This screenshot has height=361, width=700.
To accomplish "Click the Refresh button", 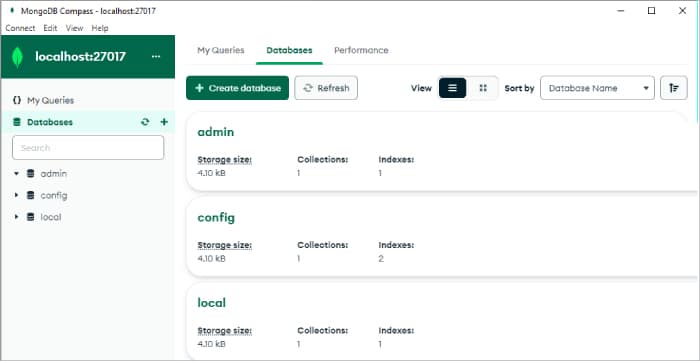I will (x=326, y=88).
